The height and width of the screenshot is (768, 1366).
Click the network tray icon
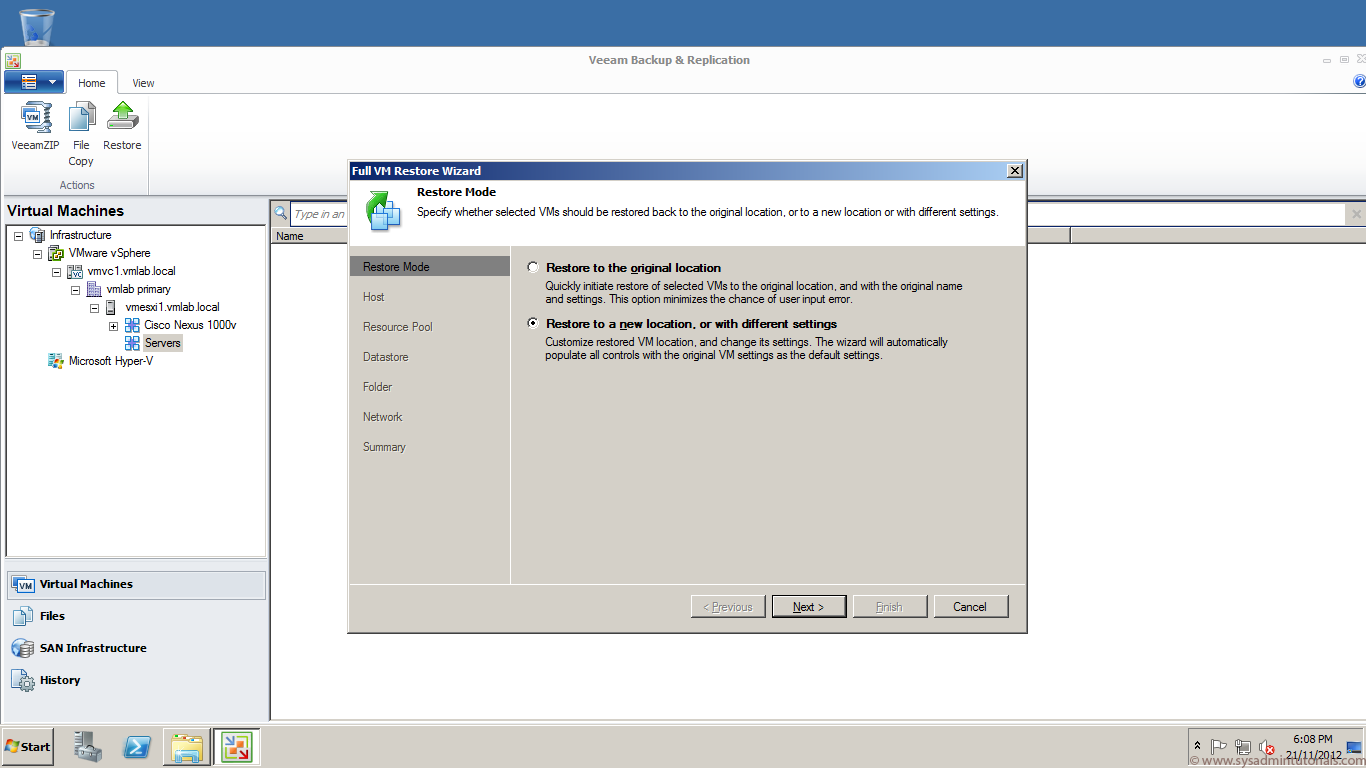1243,748
